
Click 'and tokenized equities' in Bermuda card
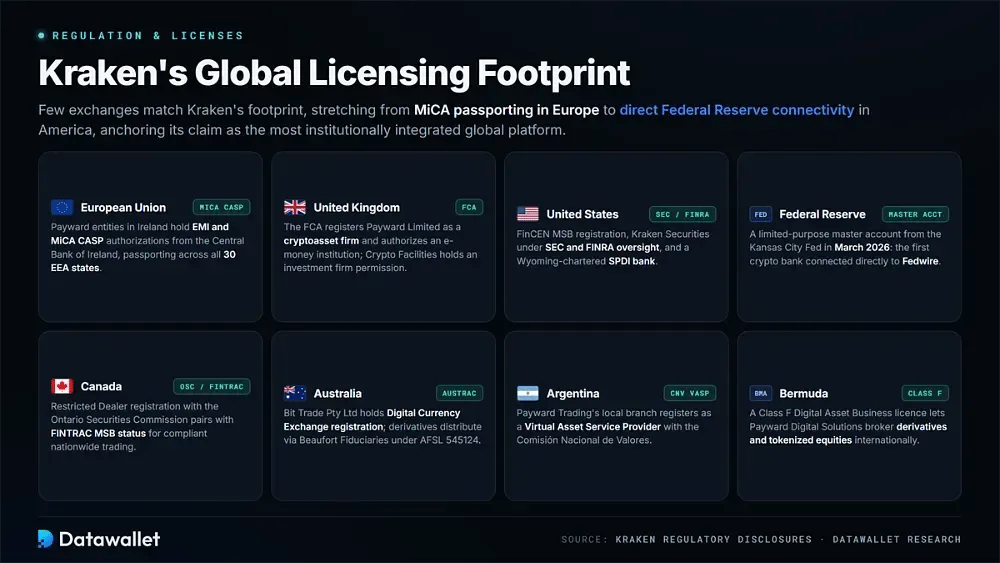click(x=800, y=441)
